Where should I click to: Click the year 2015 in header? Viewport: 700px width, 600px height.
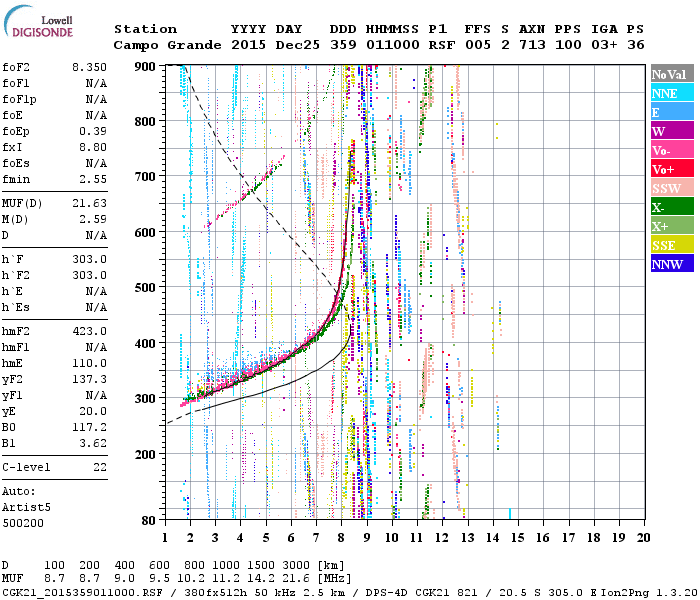point(248,45)
